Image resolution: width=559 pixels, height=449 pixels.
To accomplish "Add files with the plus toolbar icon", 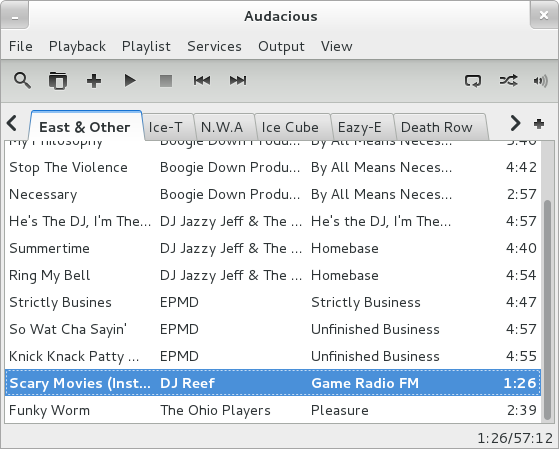I will (x=94, y=81).
